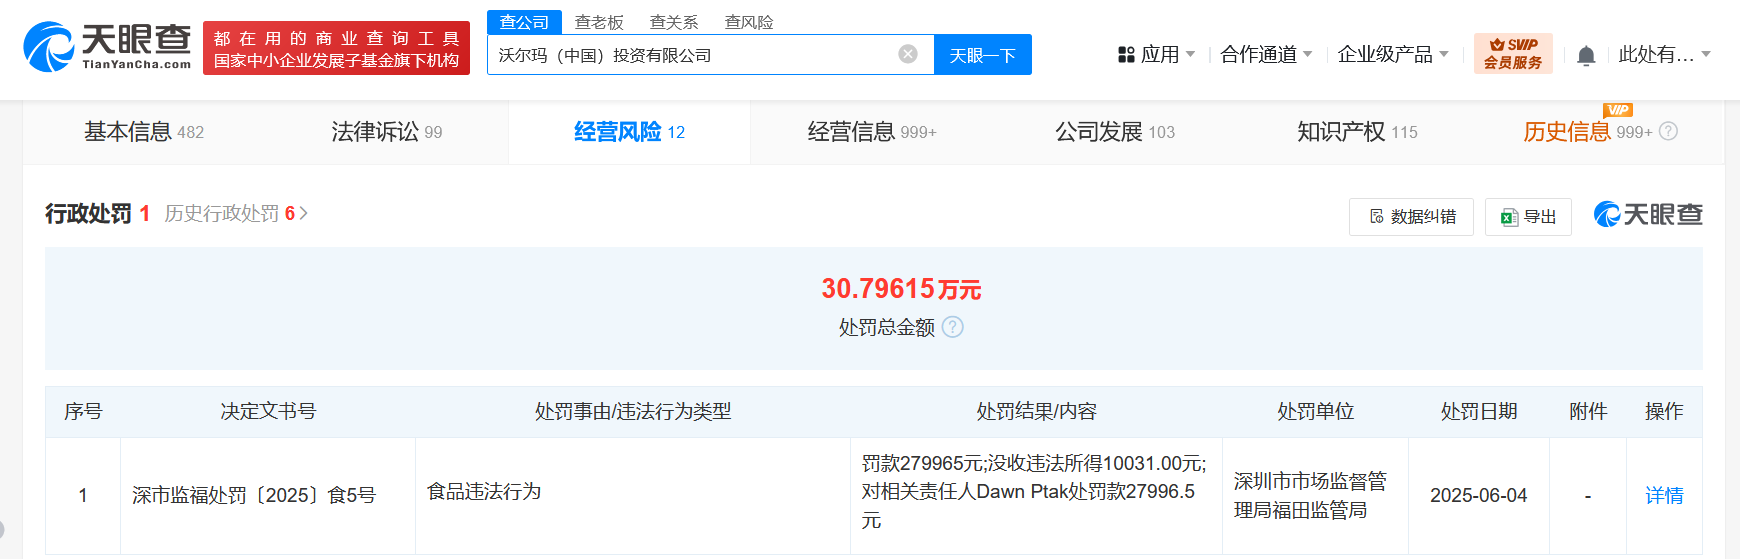Open the 应用 dropdown menu

click(x=1157, y=54)
